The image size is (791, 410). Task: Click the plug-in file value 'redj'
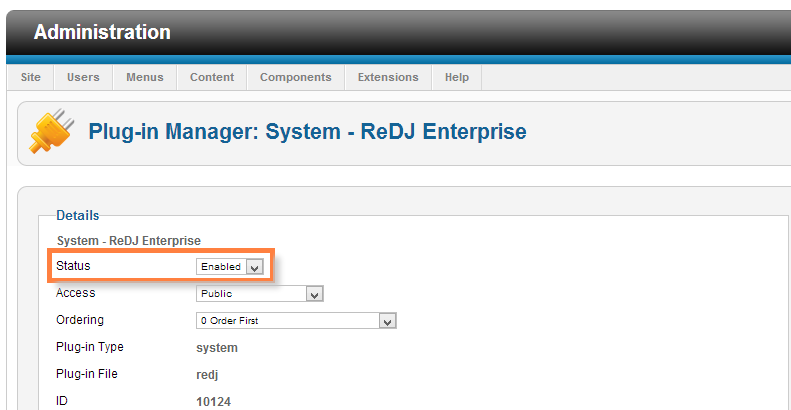(207, 375)
